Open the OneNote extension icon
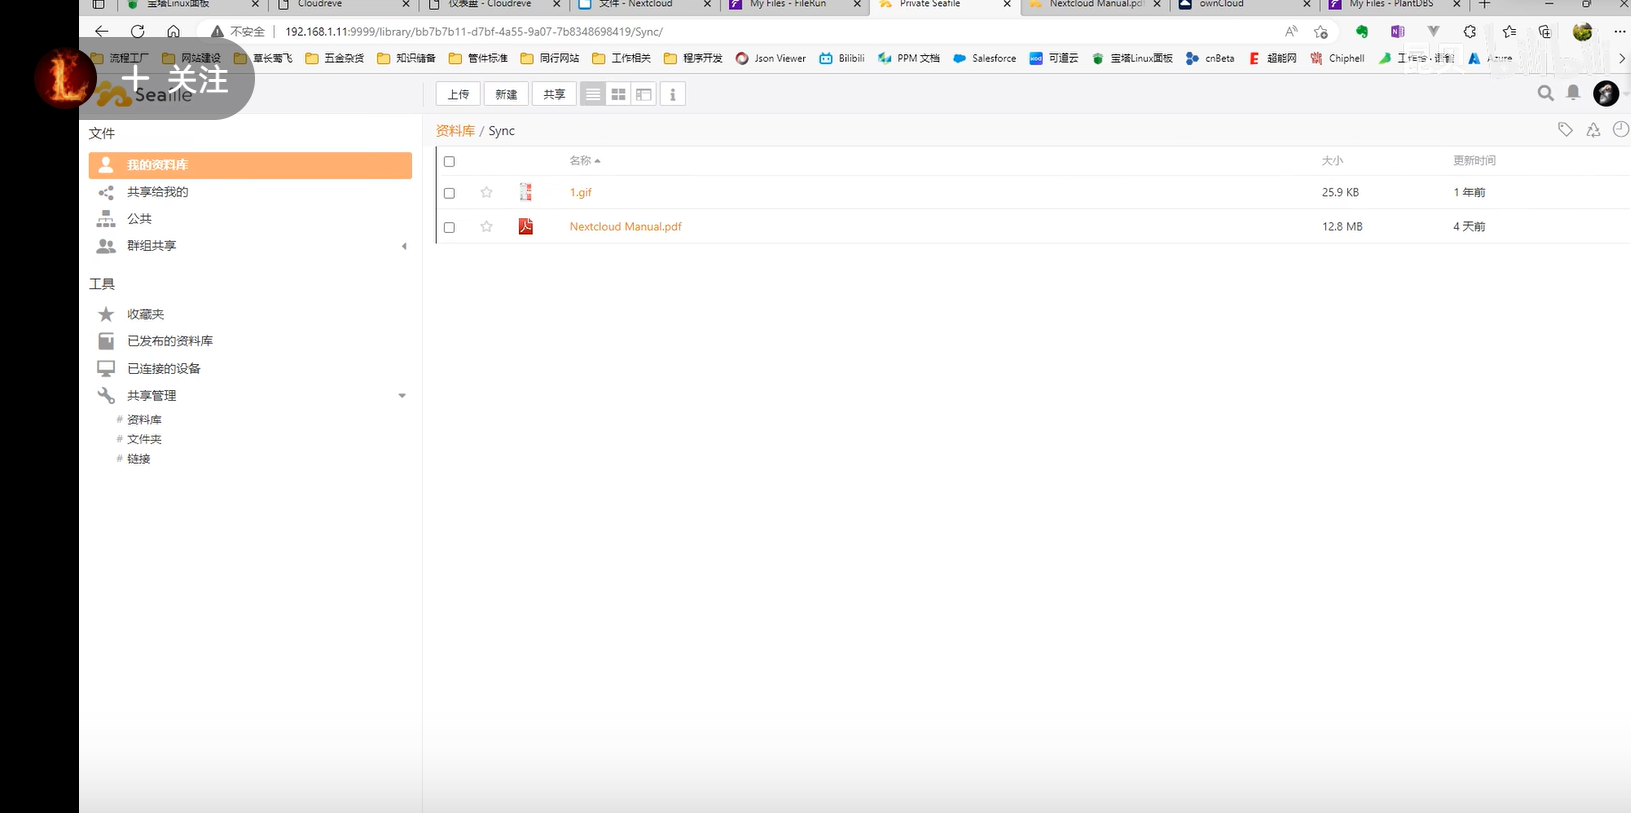 point(1397,32)
